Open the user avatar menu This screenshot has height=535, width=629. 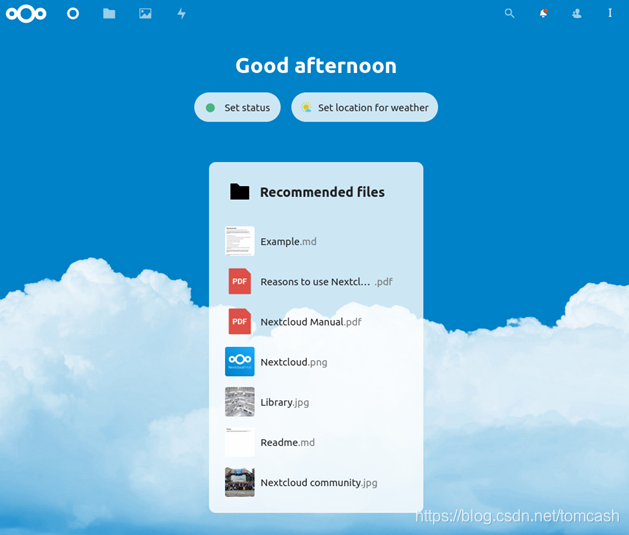coord(610,13)
